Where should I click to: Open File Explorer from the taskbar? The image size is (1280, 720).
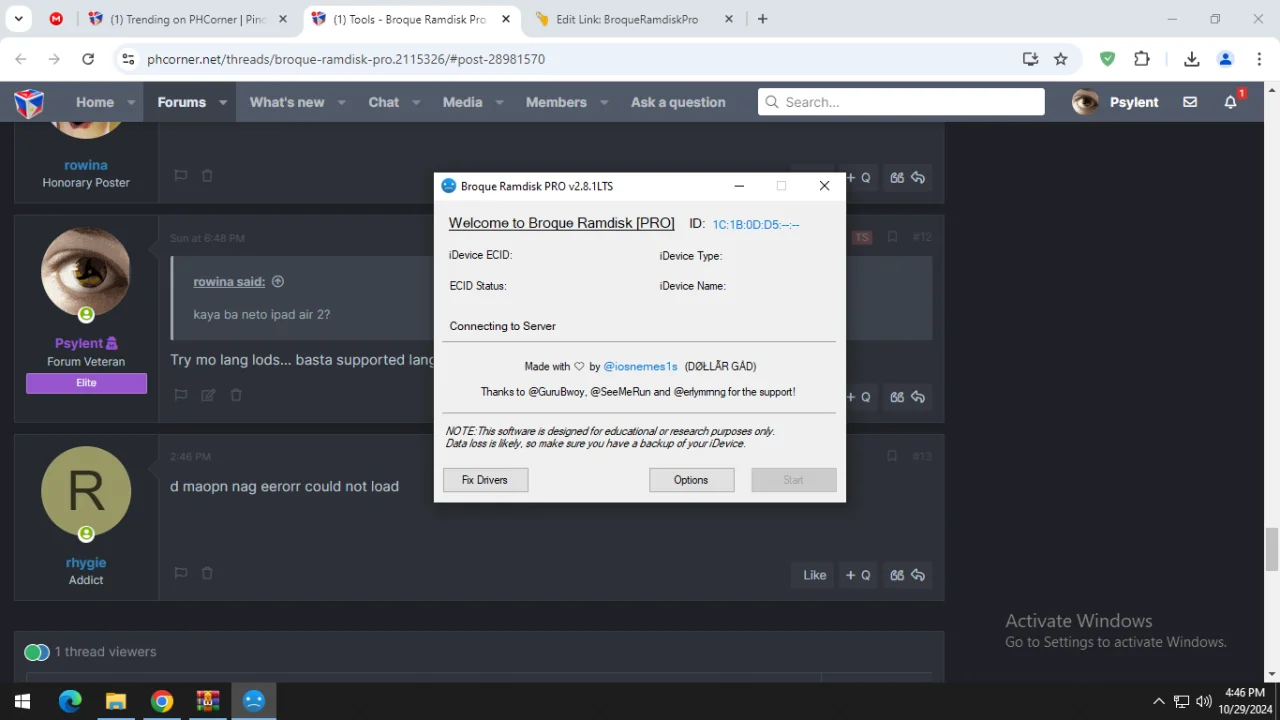pyautogui.click(x=116, y=702)
